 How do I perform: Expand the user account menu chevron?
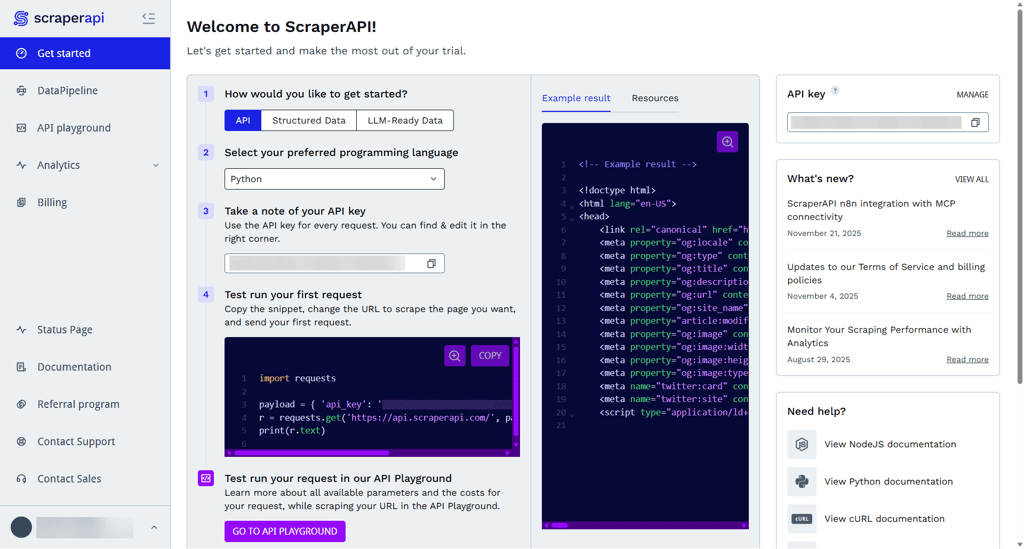pos(154,527)
